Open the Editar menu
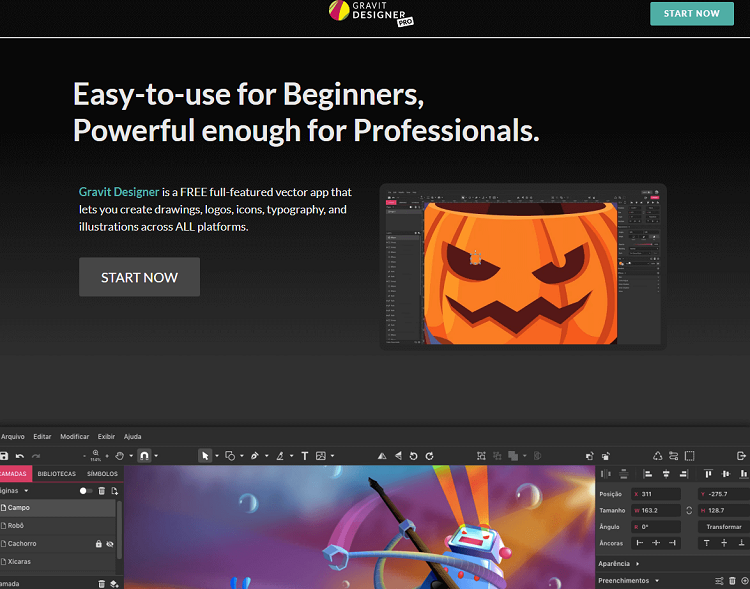750x589 pixels. (42, 436)
